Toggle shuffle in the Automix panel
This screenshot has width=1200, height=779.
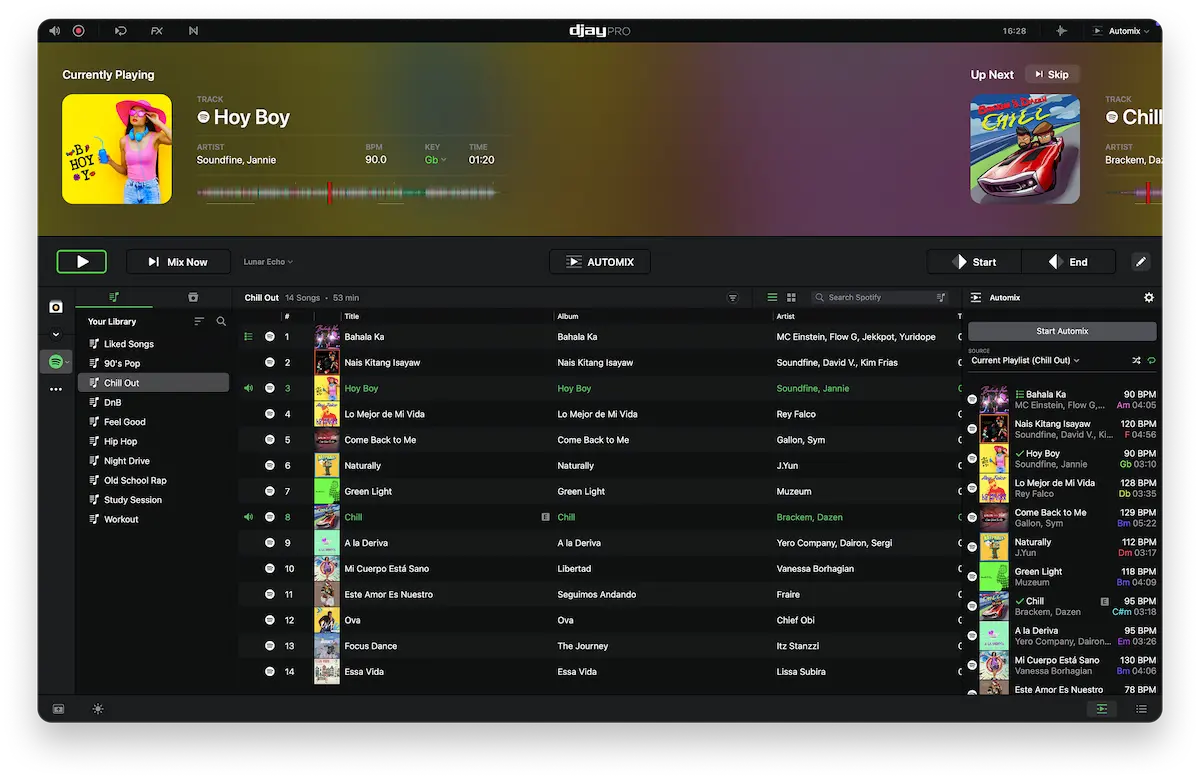tap(1136, 360)
